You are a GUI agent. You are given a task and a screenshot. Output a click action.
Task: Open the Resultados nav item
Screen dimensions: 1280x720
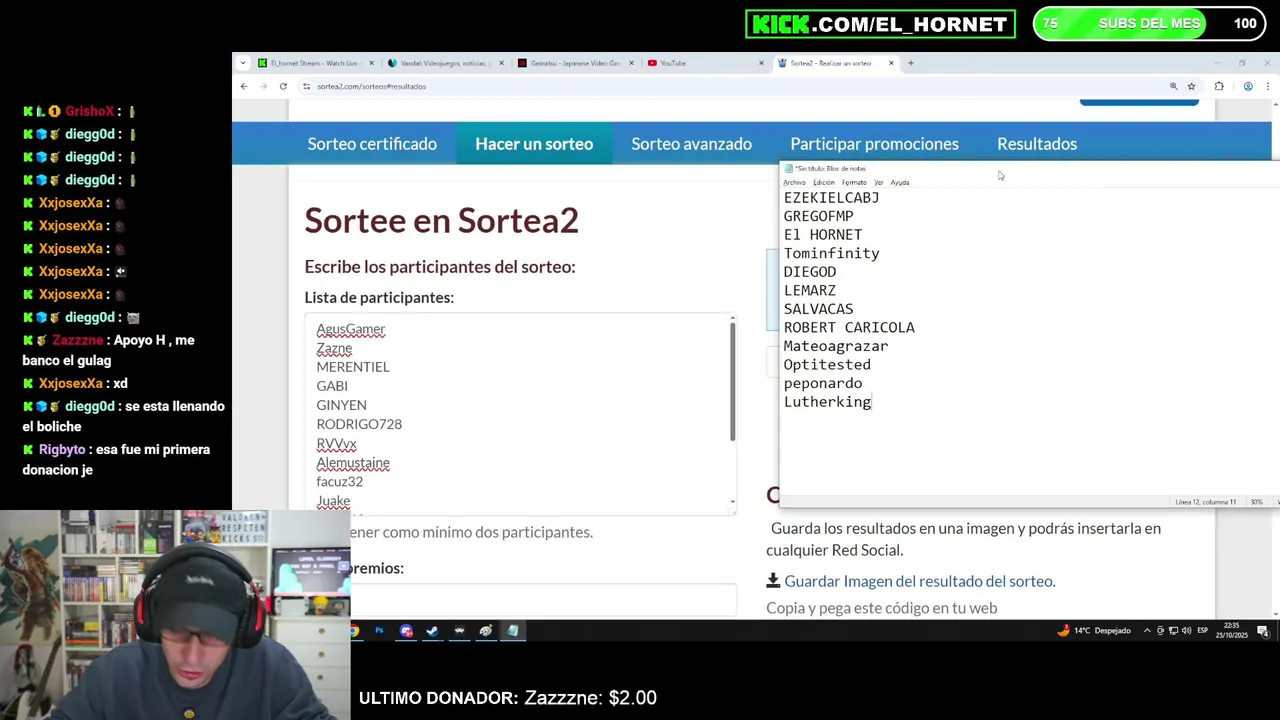(x=1037, y=144)
